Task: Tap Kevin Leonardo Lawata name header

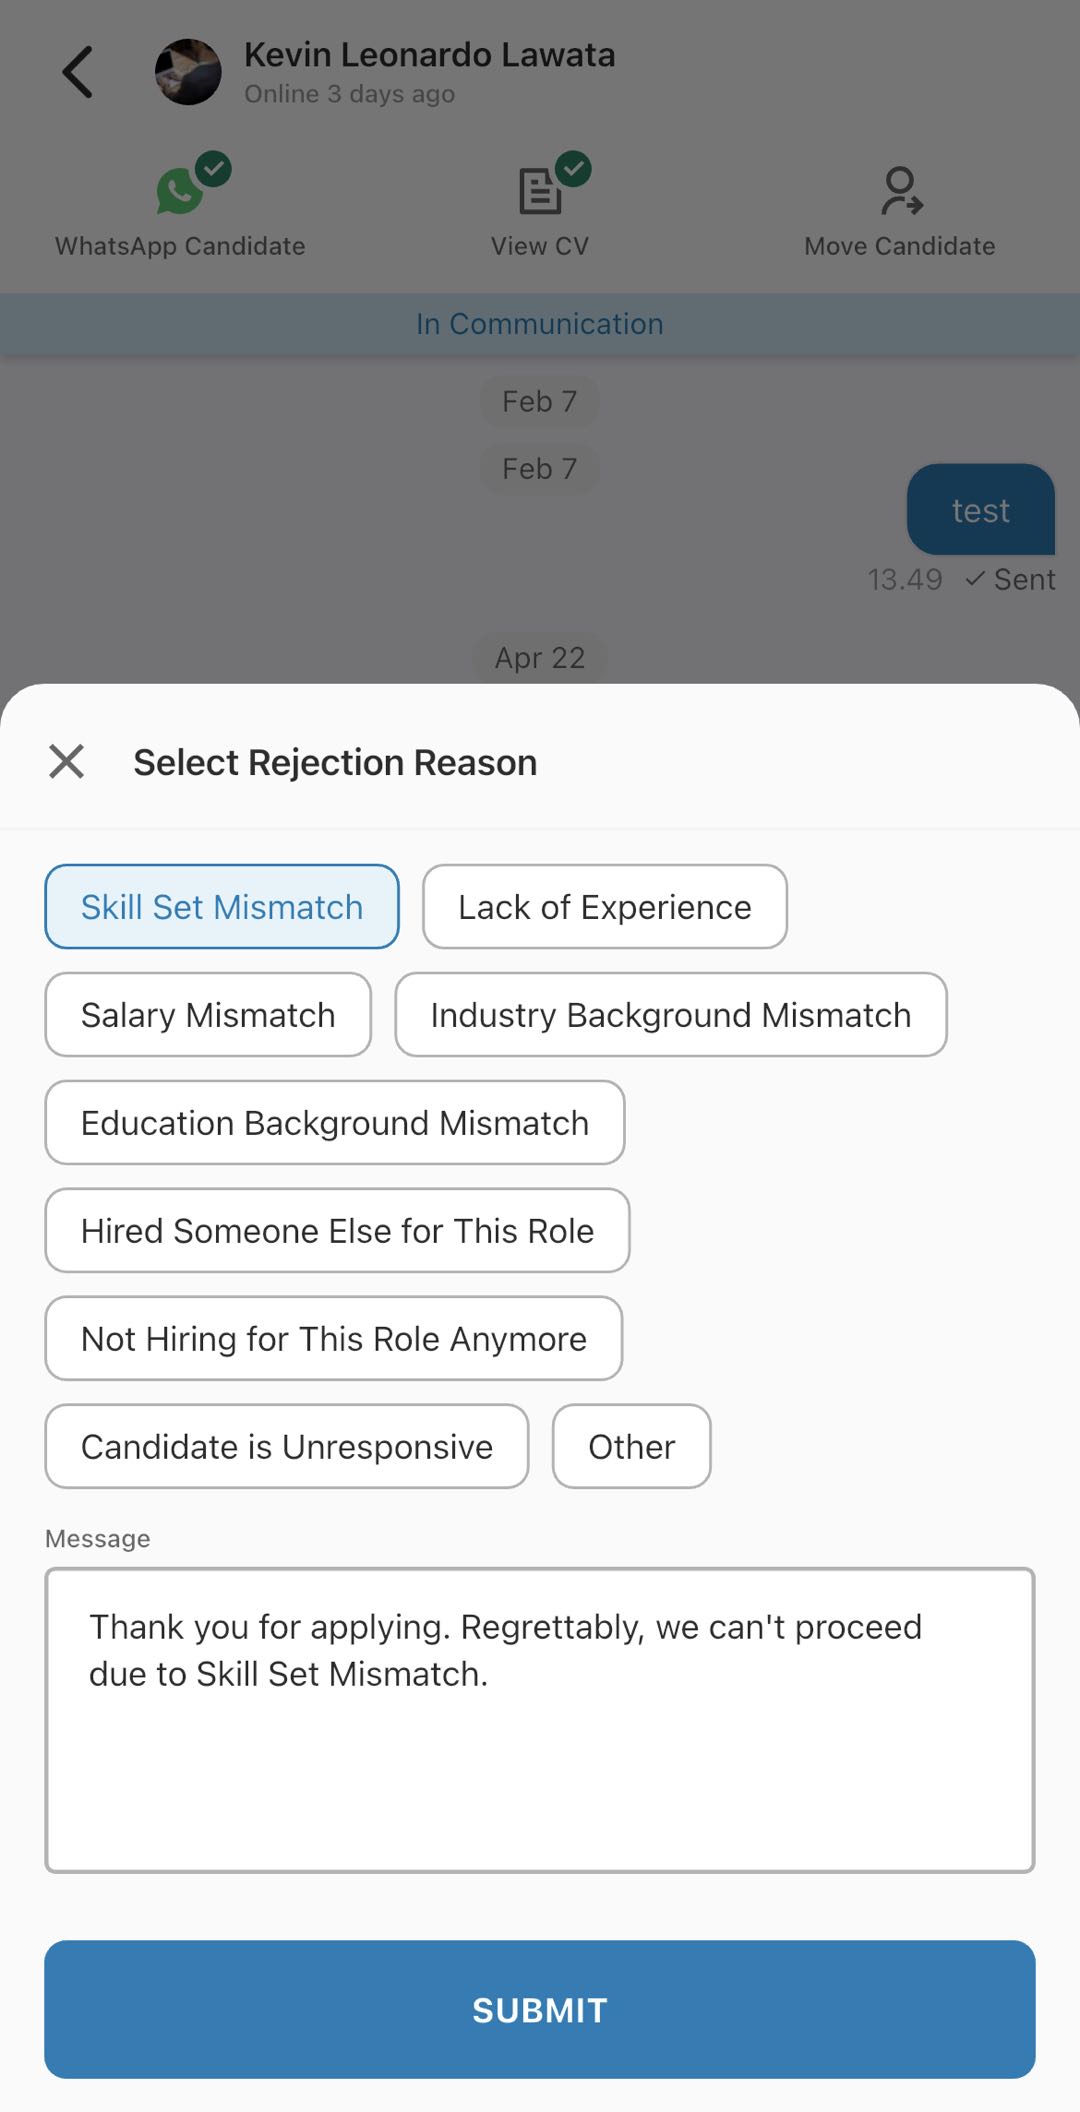Action: click(x=430, y=55)
